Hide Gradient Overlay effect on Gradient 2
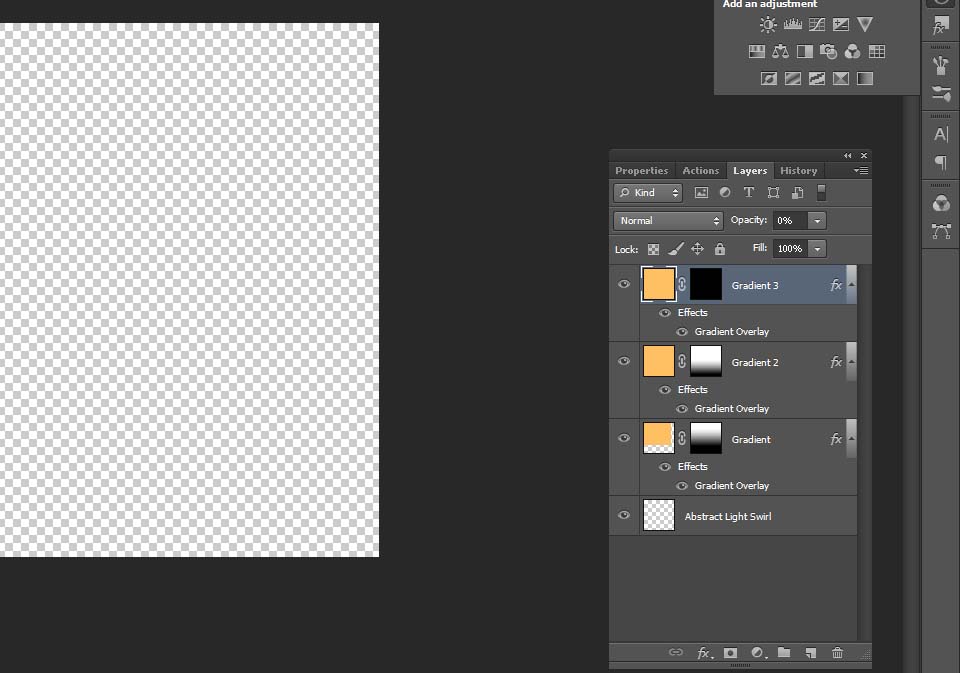 pos(682,408)
